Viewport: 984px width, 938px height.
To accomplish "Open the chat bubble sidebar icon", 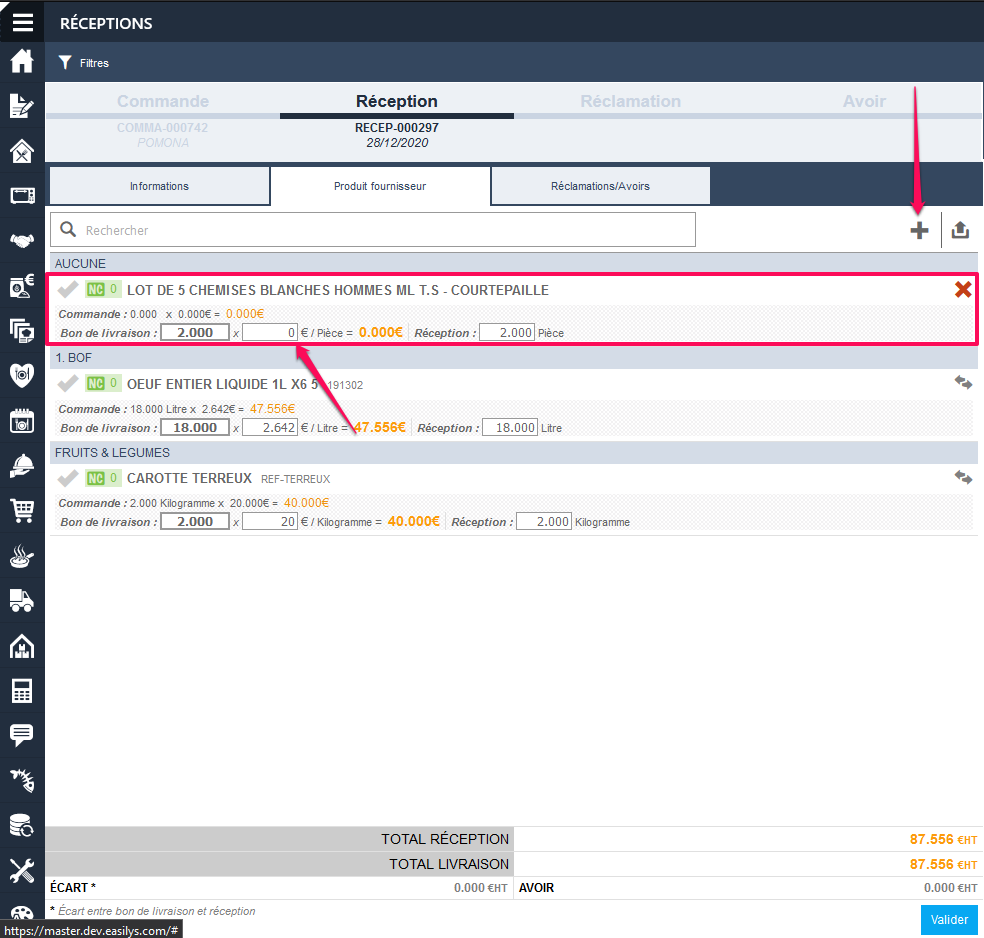I will coord(22,735).
